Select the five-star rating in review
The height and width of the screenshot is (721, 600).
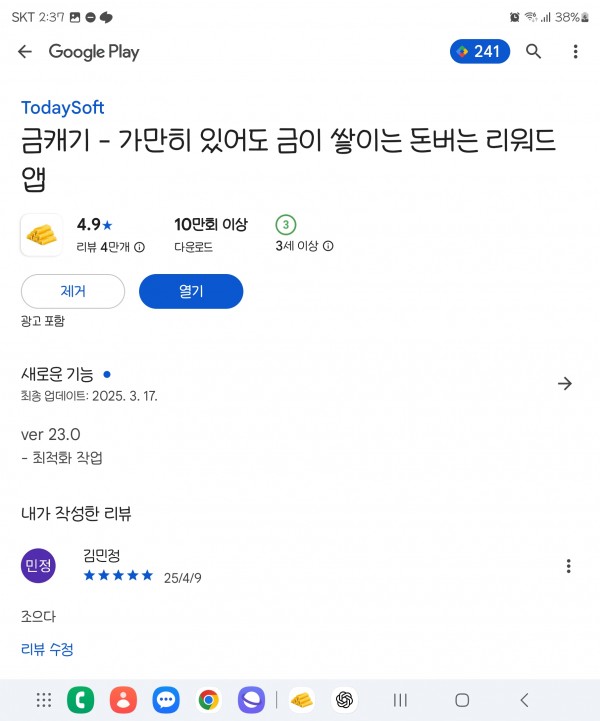(x=118, y=575)
